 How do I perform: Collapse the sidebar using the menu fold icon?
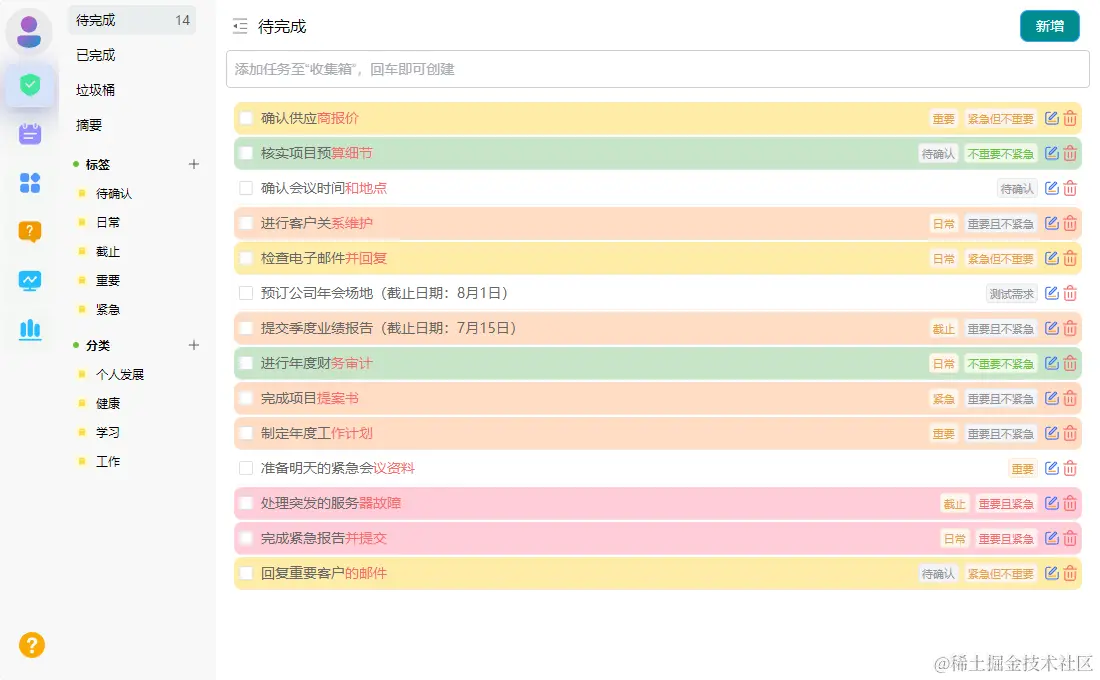(x=240, y=27)
